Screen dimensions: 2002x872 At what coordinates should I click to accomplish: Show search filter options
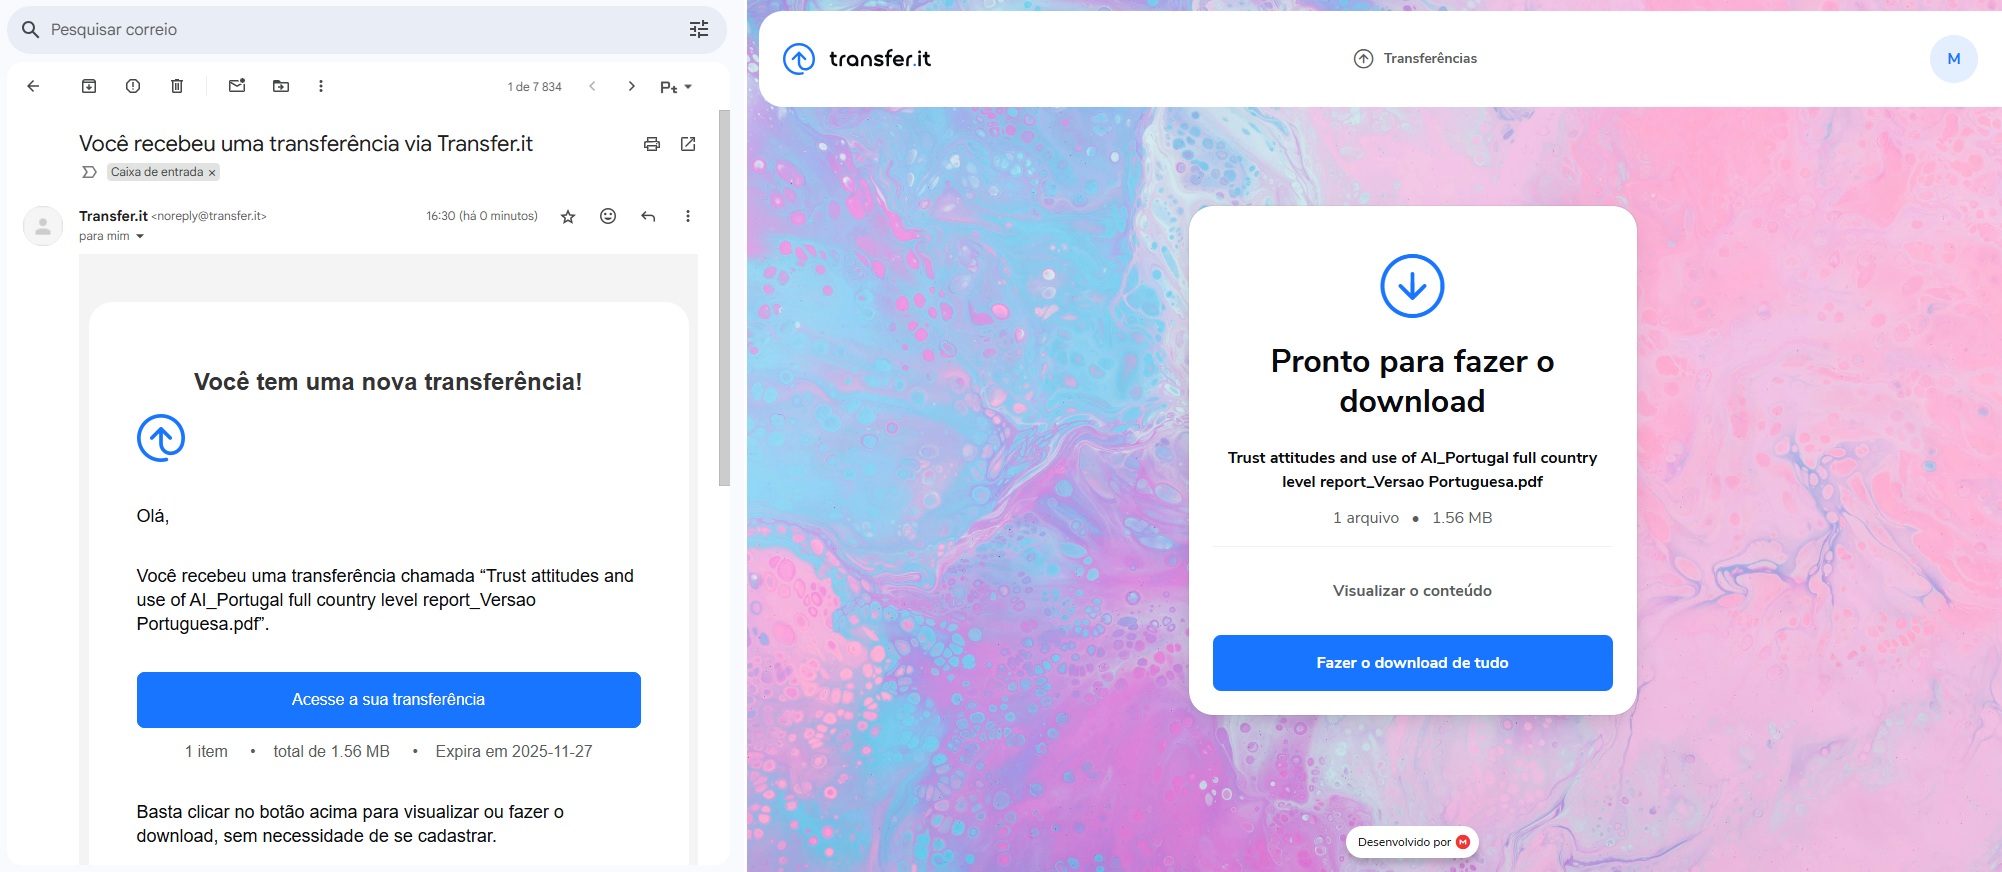pos(699,30)
